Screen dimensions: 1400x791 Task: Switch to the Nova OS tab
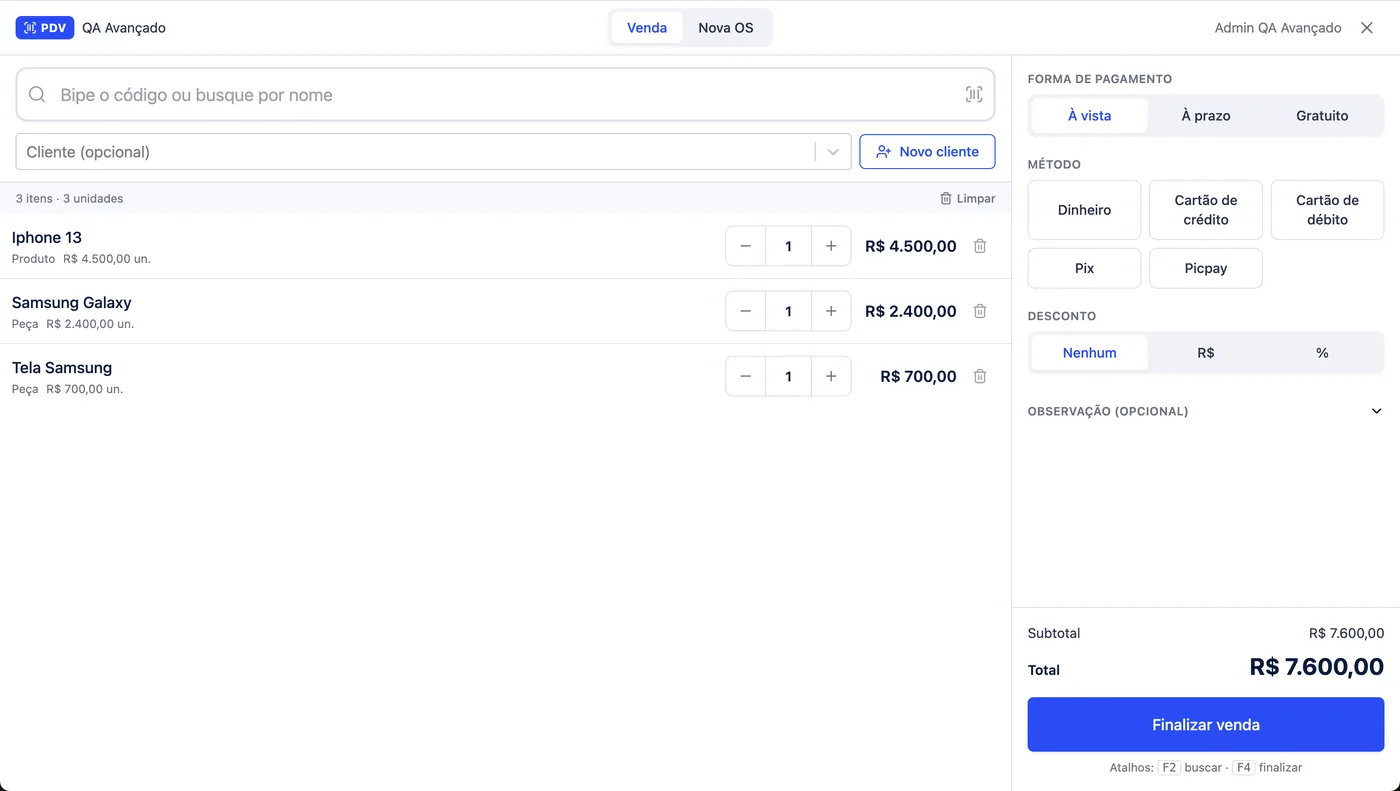click(726, 28)
